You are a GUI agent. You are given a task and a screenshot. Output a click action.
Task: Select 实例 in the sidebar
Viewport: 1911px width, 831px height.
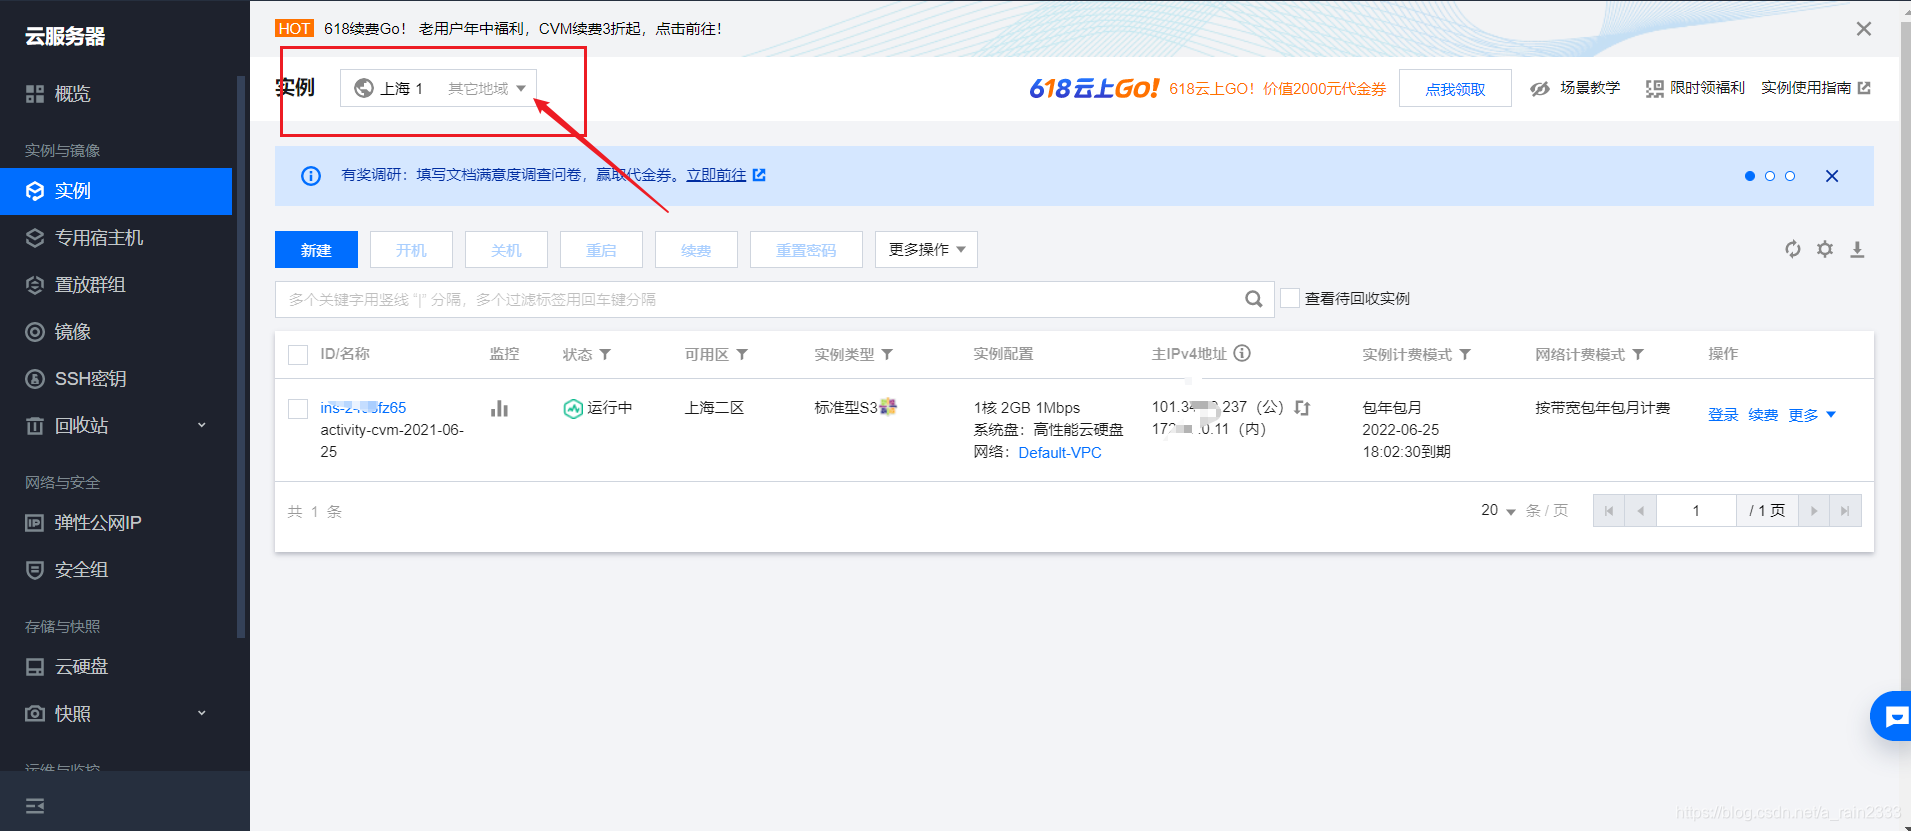[x=116, y=191]
